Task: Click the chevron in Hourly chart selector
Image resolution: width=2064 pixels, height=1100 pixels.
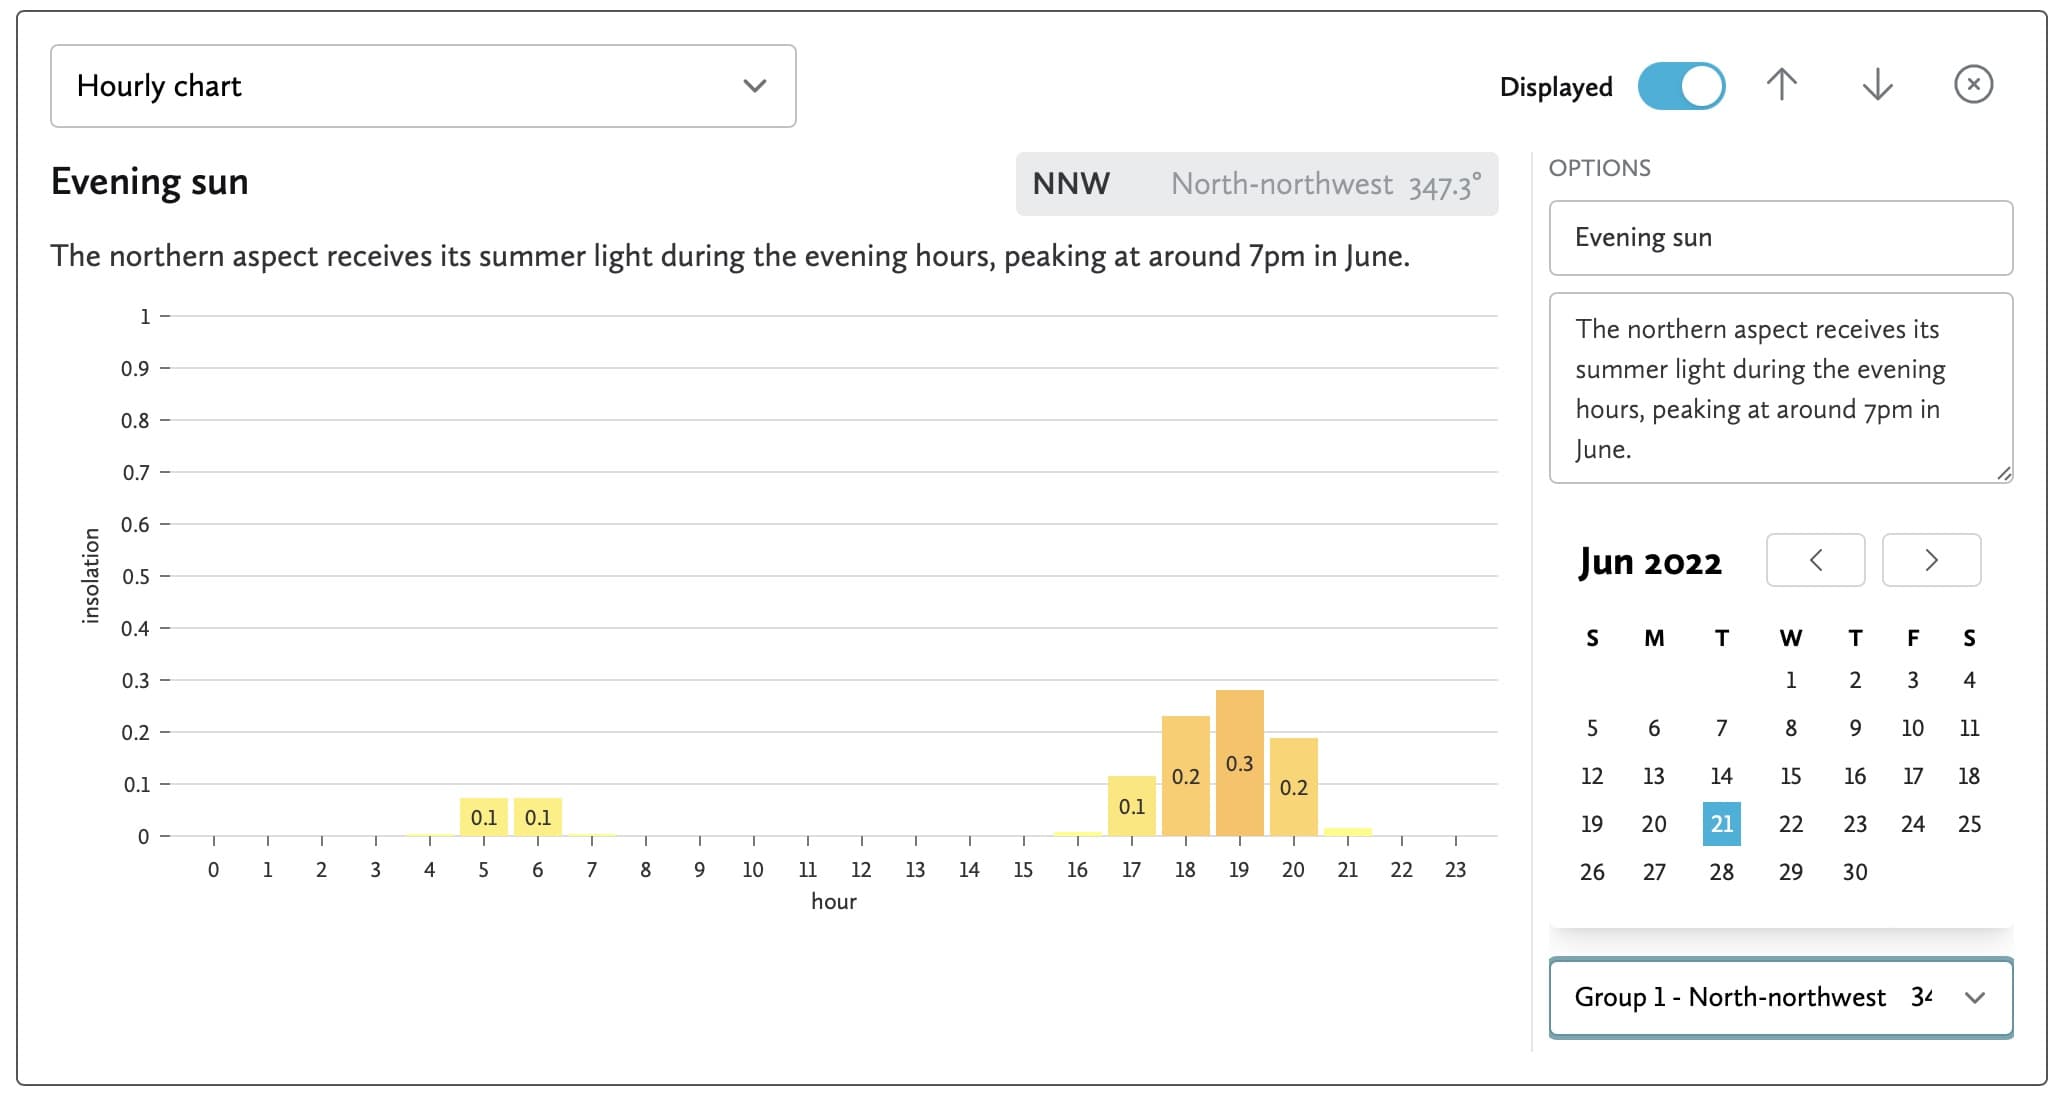Action: pyautogui.click(x=755, y=86)
